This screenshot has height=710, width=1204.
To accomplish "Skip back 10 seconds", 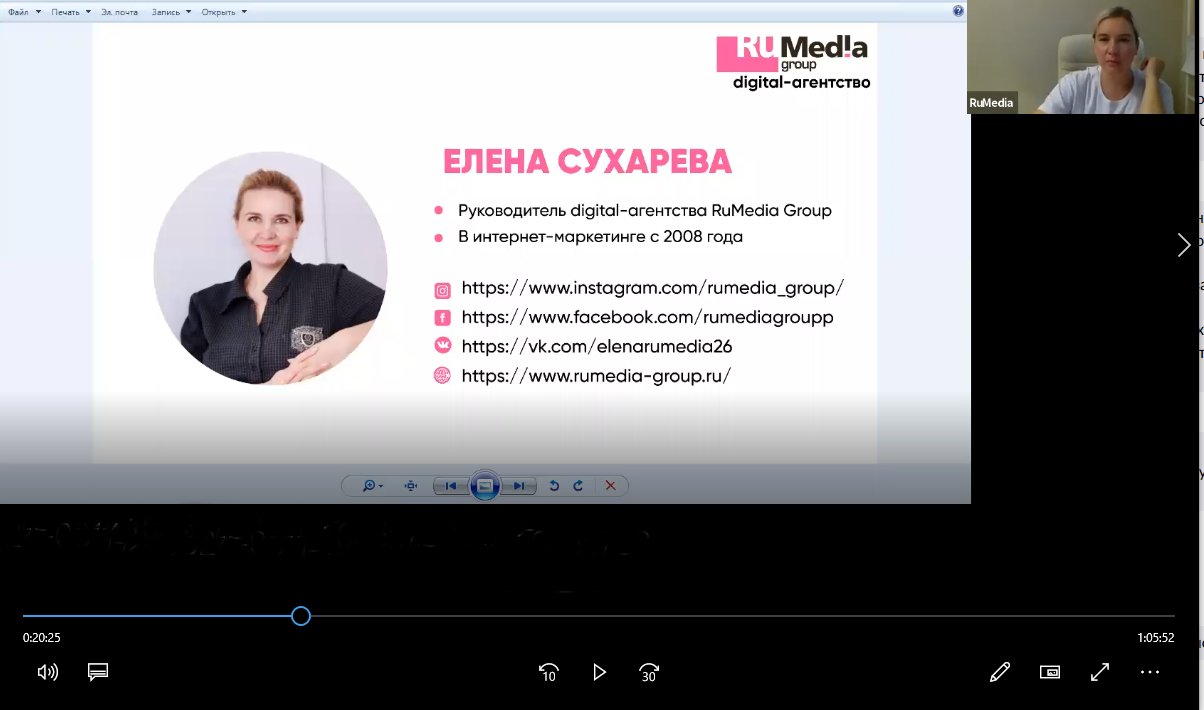I will coord(548,672).
